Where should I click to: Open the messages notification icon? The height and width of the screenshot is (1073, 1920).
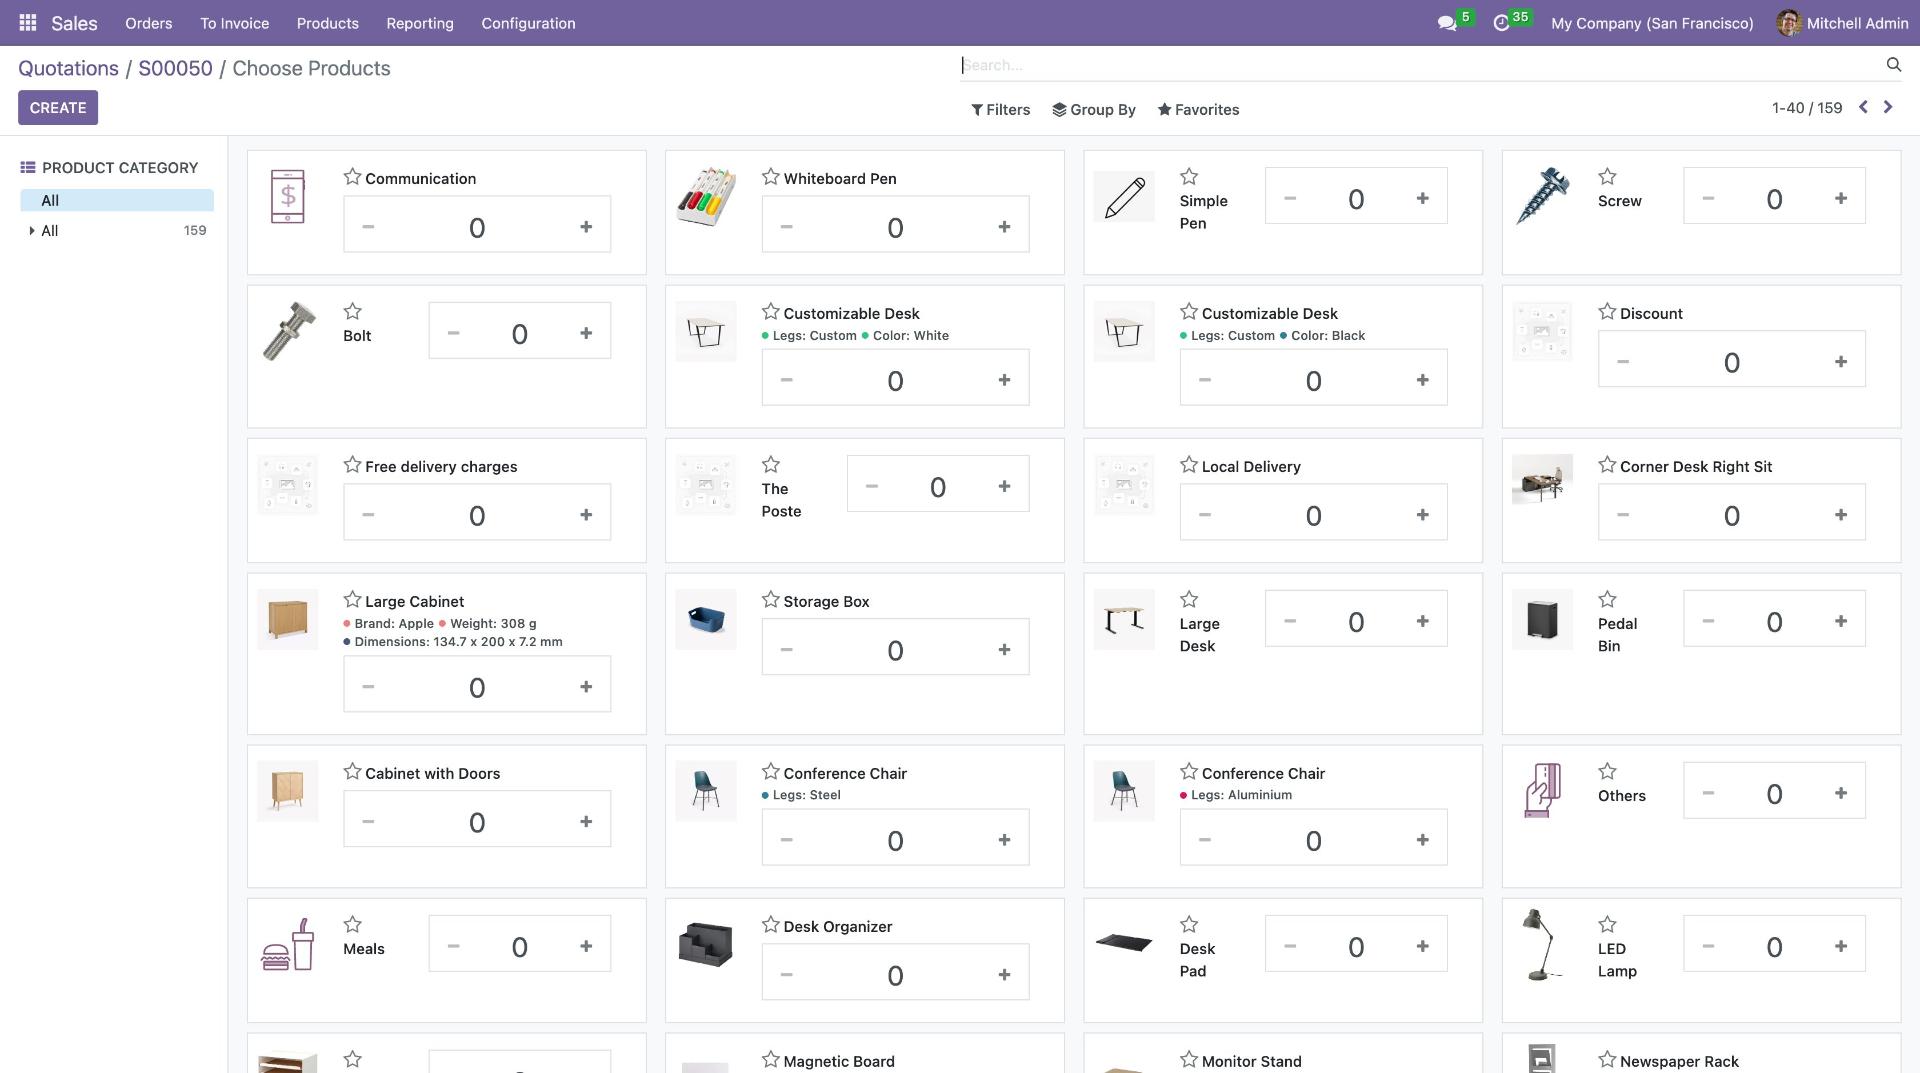click(x=1447, y=22)
